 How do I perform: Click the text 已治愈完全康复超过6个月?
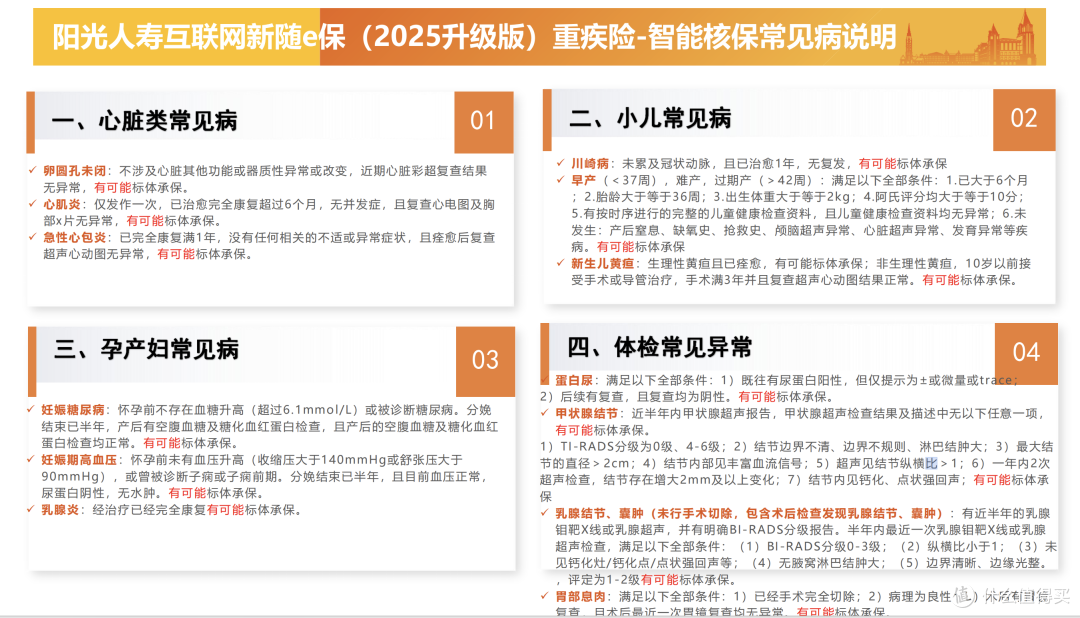[x=244, y=205]
